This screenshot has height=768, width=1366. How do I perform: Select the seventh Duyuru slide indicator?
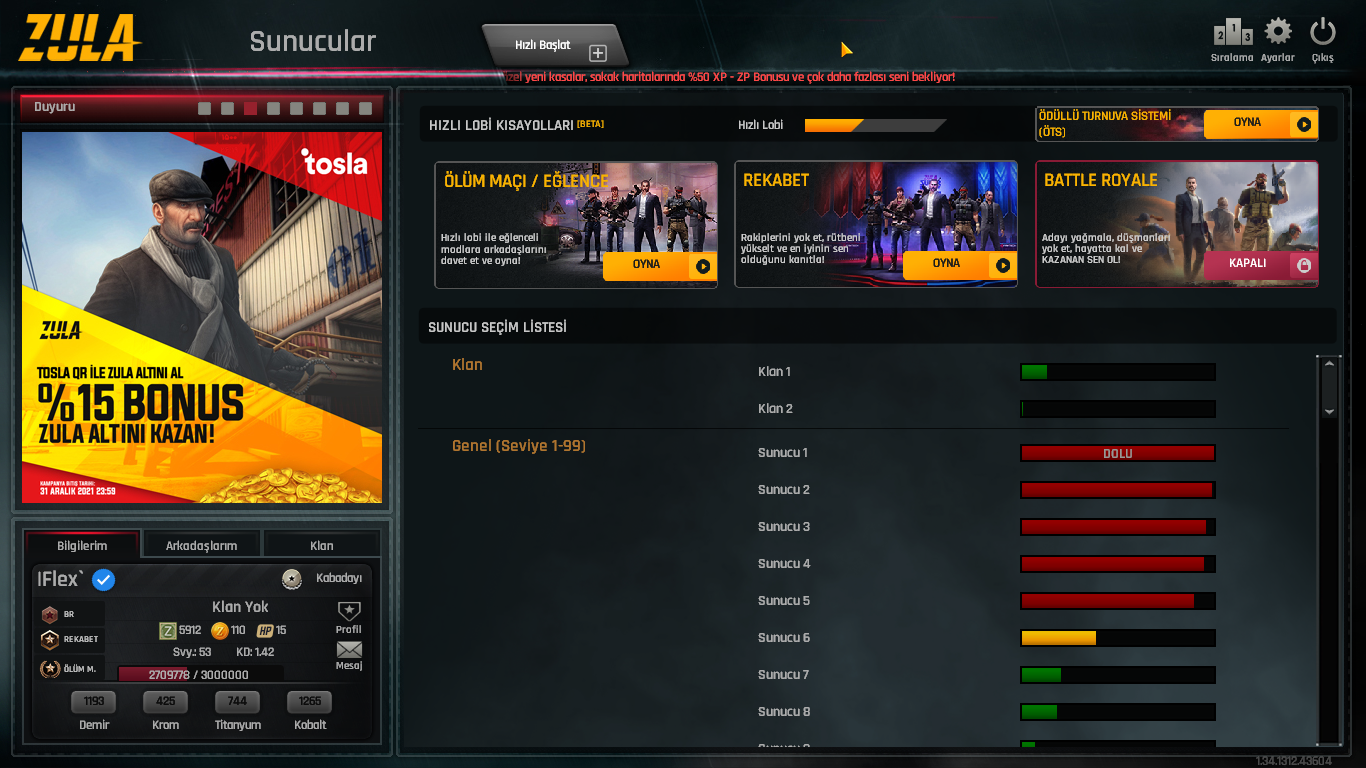pos(343,108)
